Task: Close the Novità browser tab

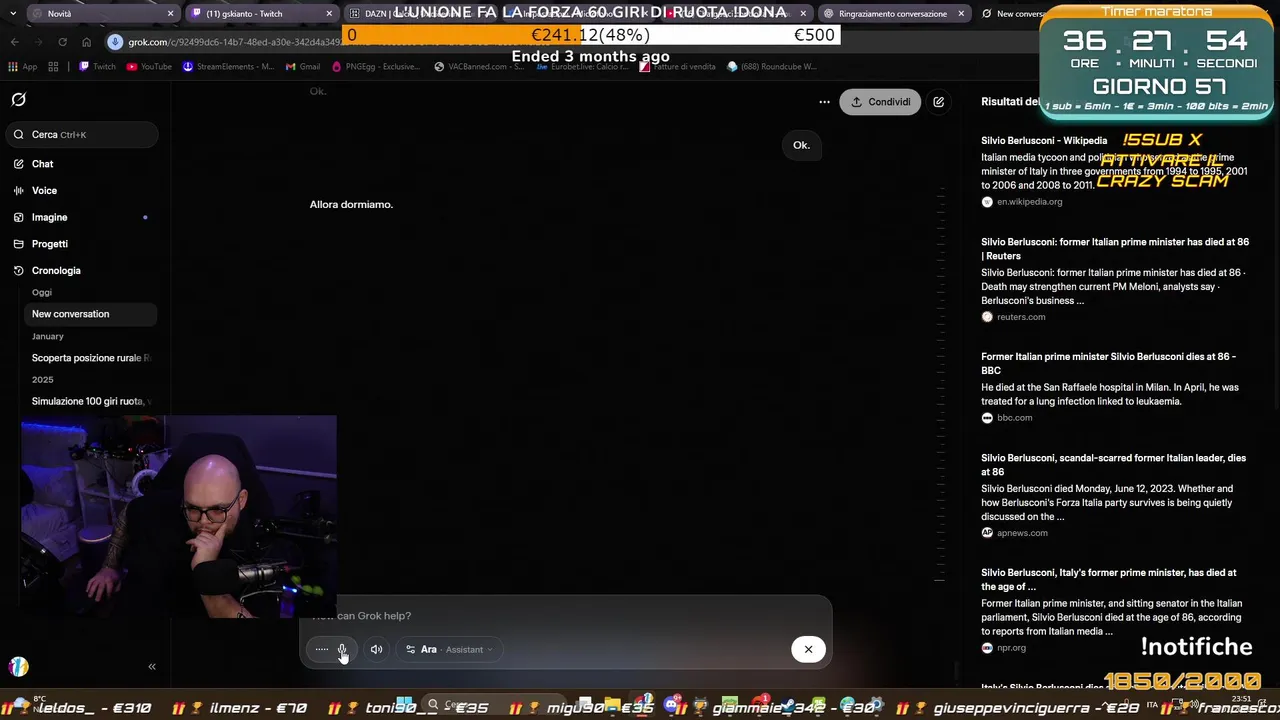Action: [x=170, y=14]
